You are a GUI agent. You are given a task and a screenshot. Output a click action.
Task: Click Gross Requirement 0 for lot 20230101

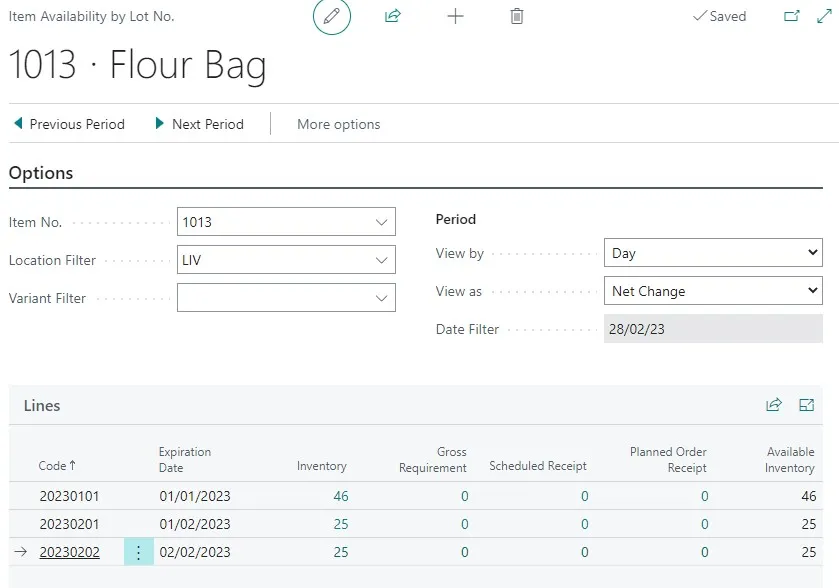464,496
